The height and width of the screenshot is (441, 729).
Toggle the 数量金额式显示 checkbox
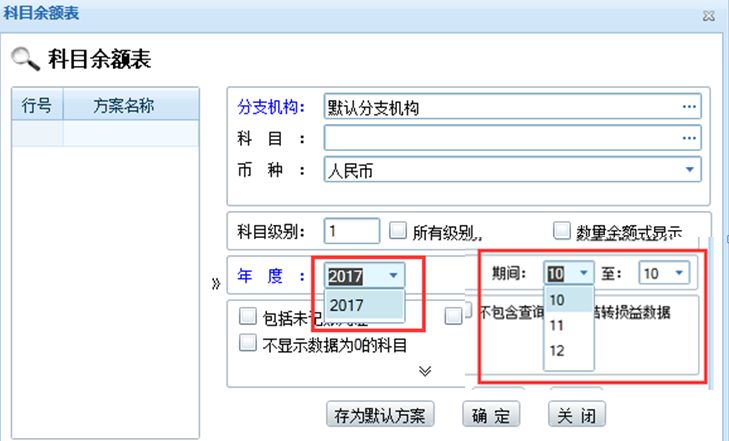point(561,231)
